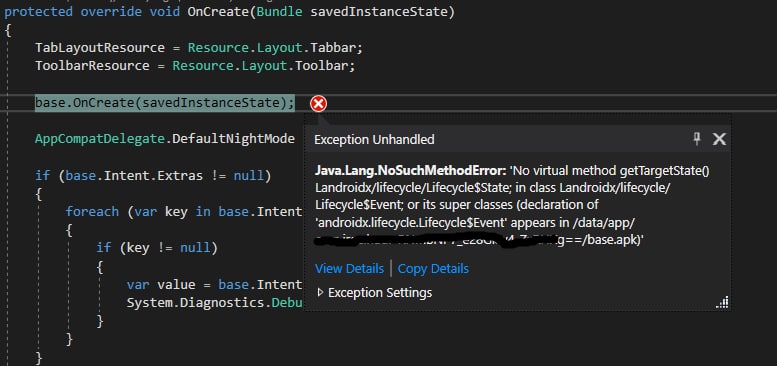Screen dimensions: 778x366
Task: Click the 'foreach (var key in base.Intent' line
Action: point(184,212)
